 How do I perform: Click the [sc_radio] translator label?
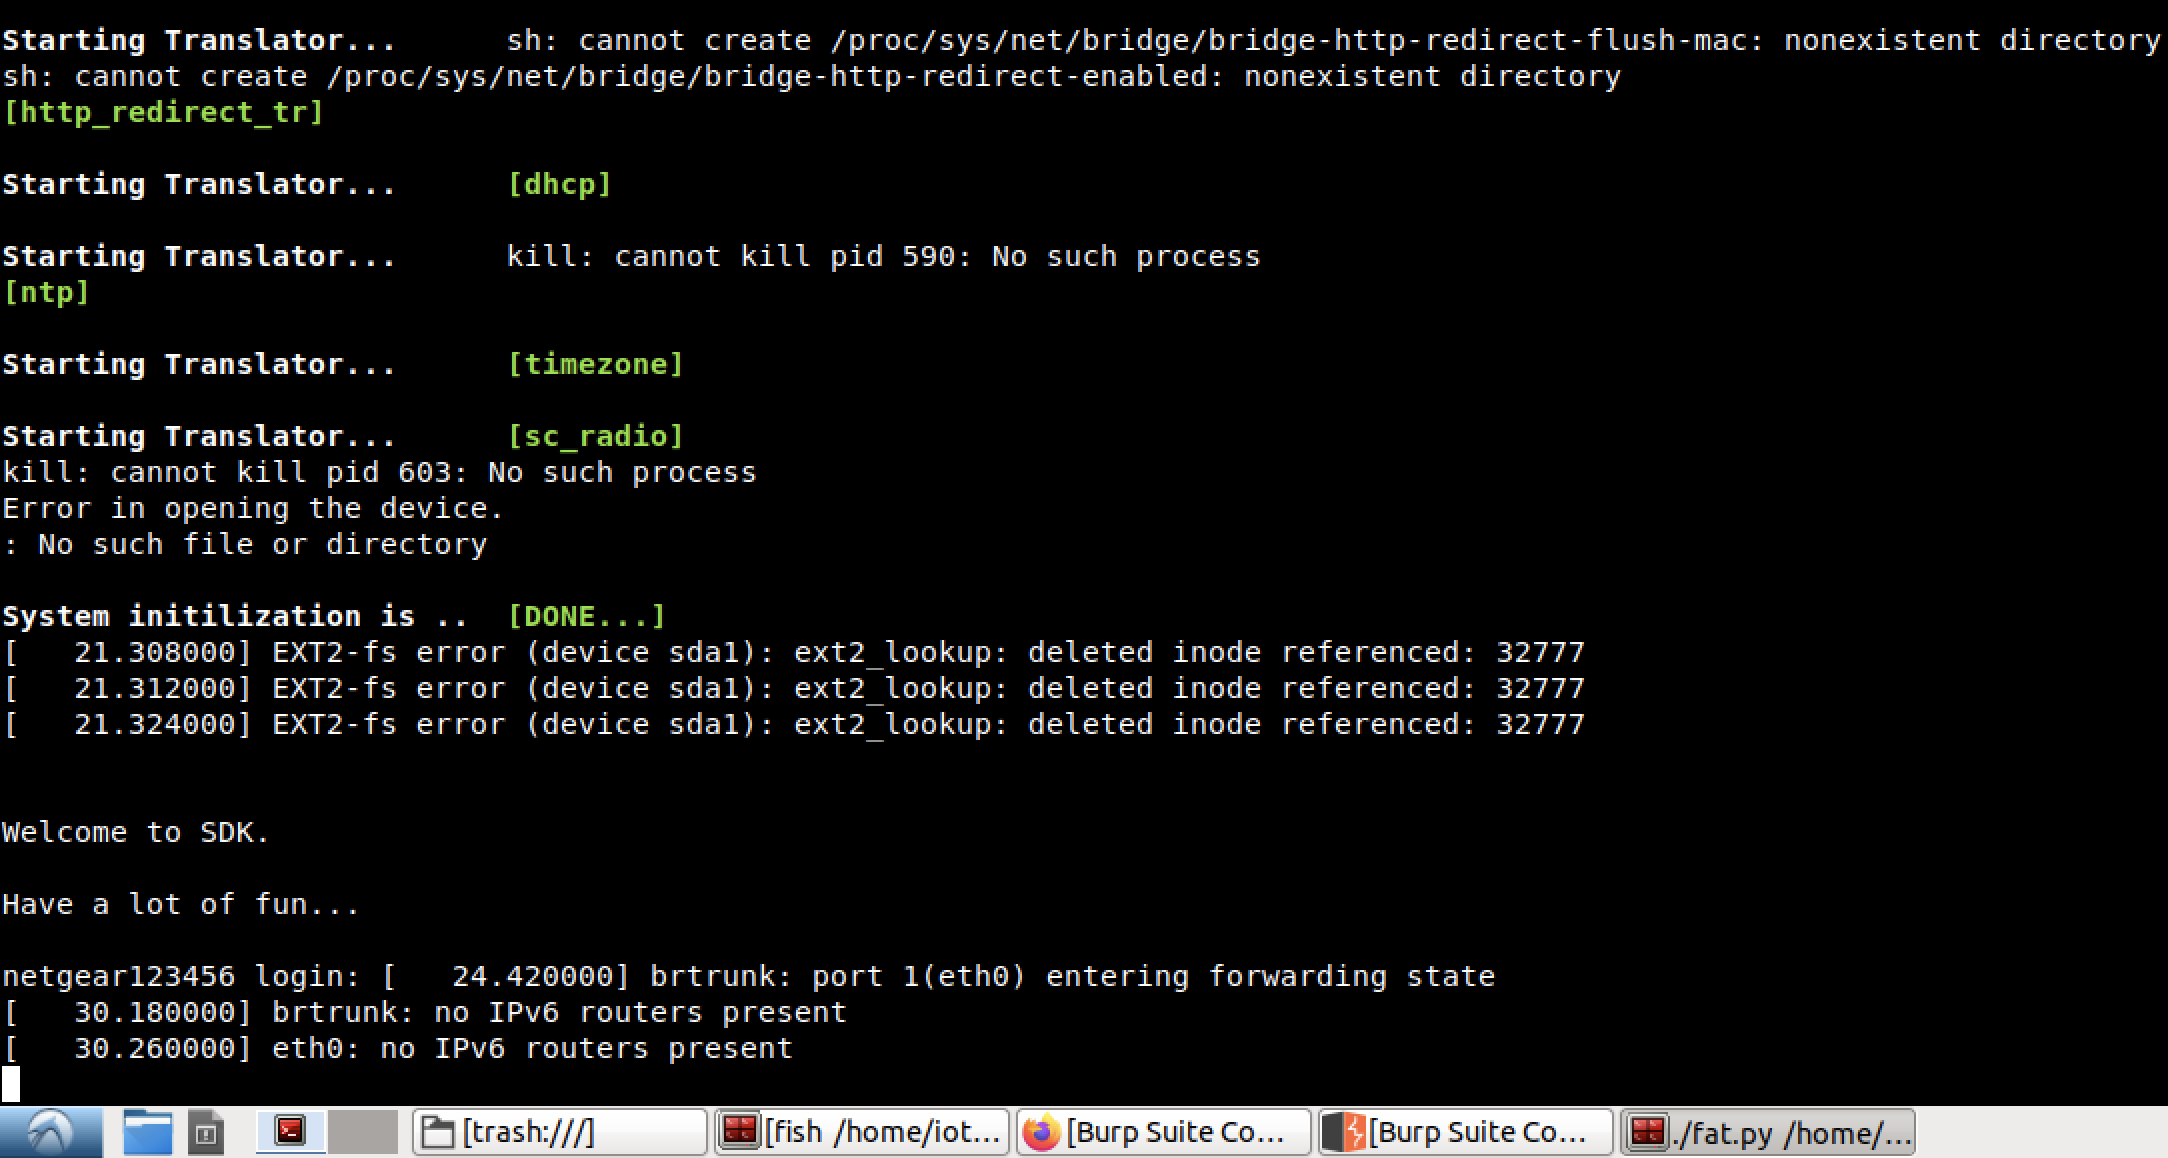[595, 436]
